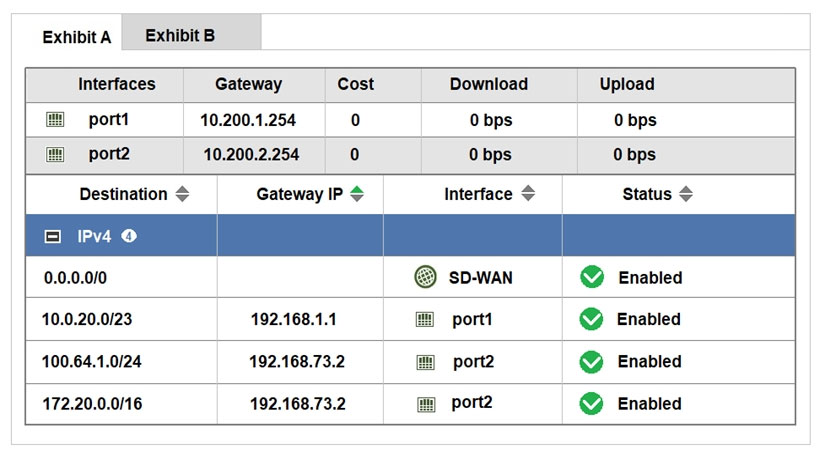Click the SD-WAN globe icon
The width and height of the screenshot is (825, 459).
pos(425,277)
